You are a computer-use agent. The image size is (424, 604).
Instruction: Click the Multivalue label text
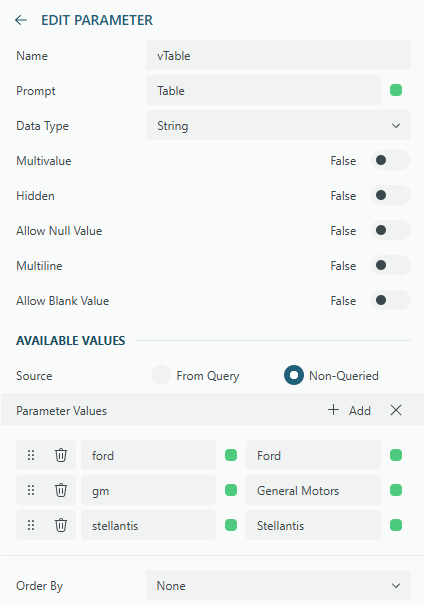point(44,161)
